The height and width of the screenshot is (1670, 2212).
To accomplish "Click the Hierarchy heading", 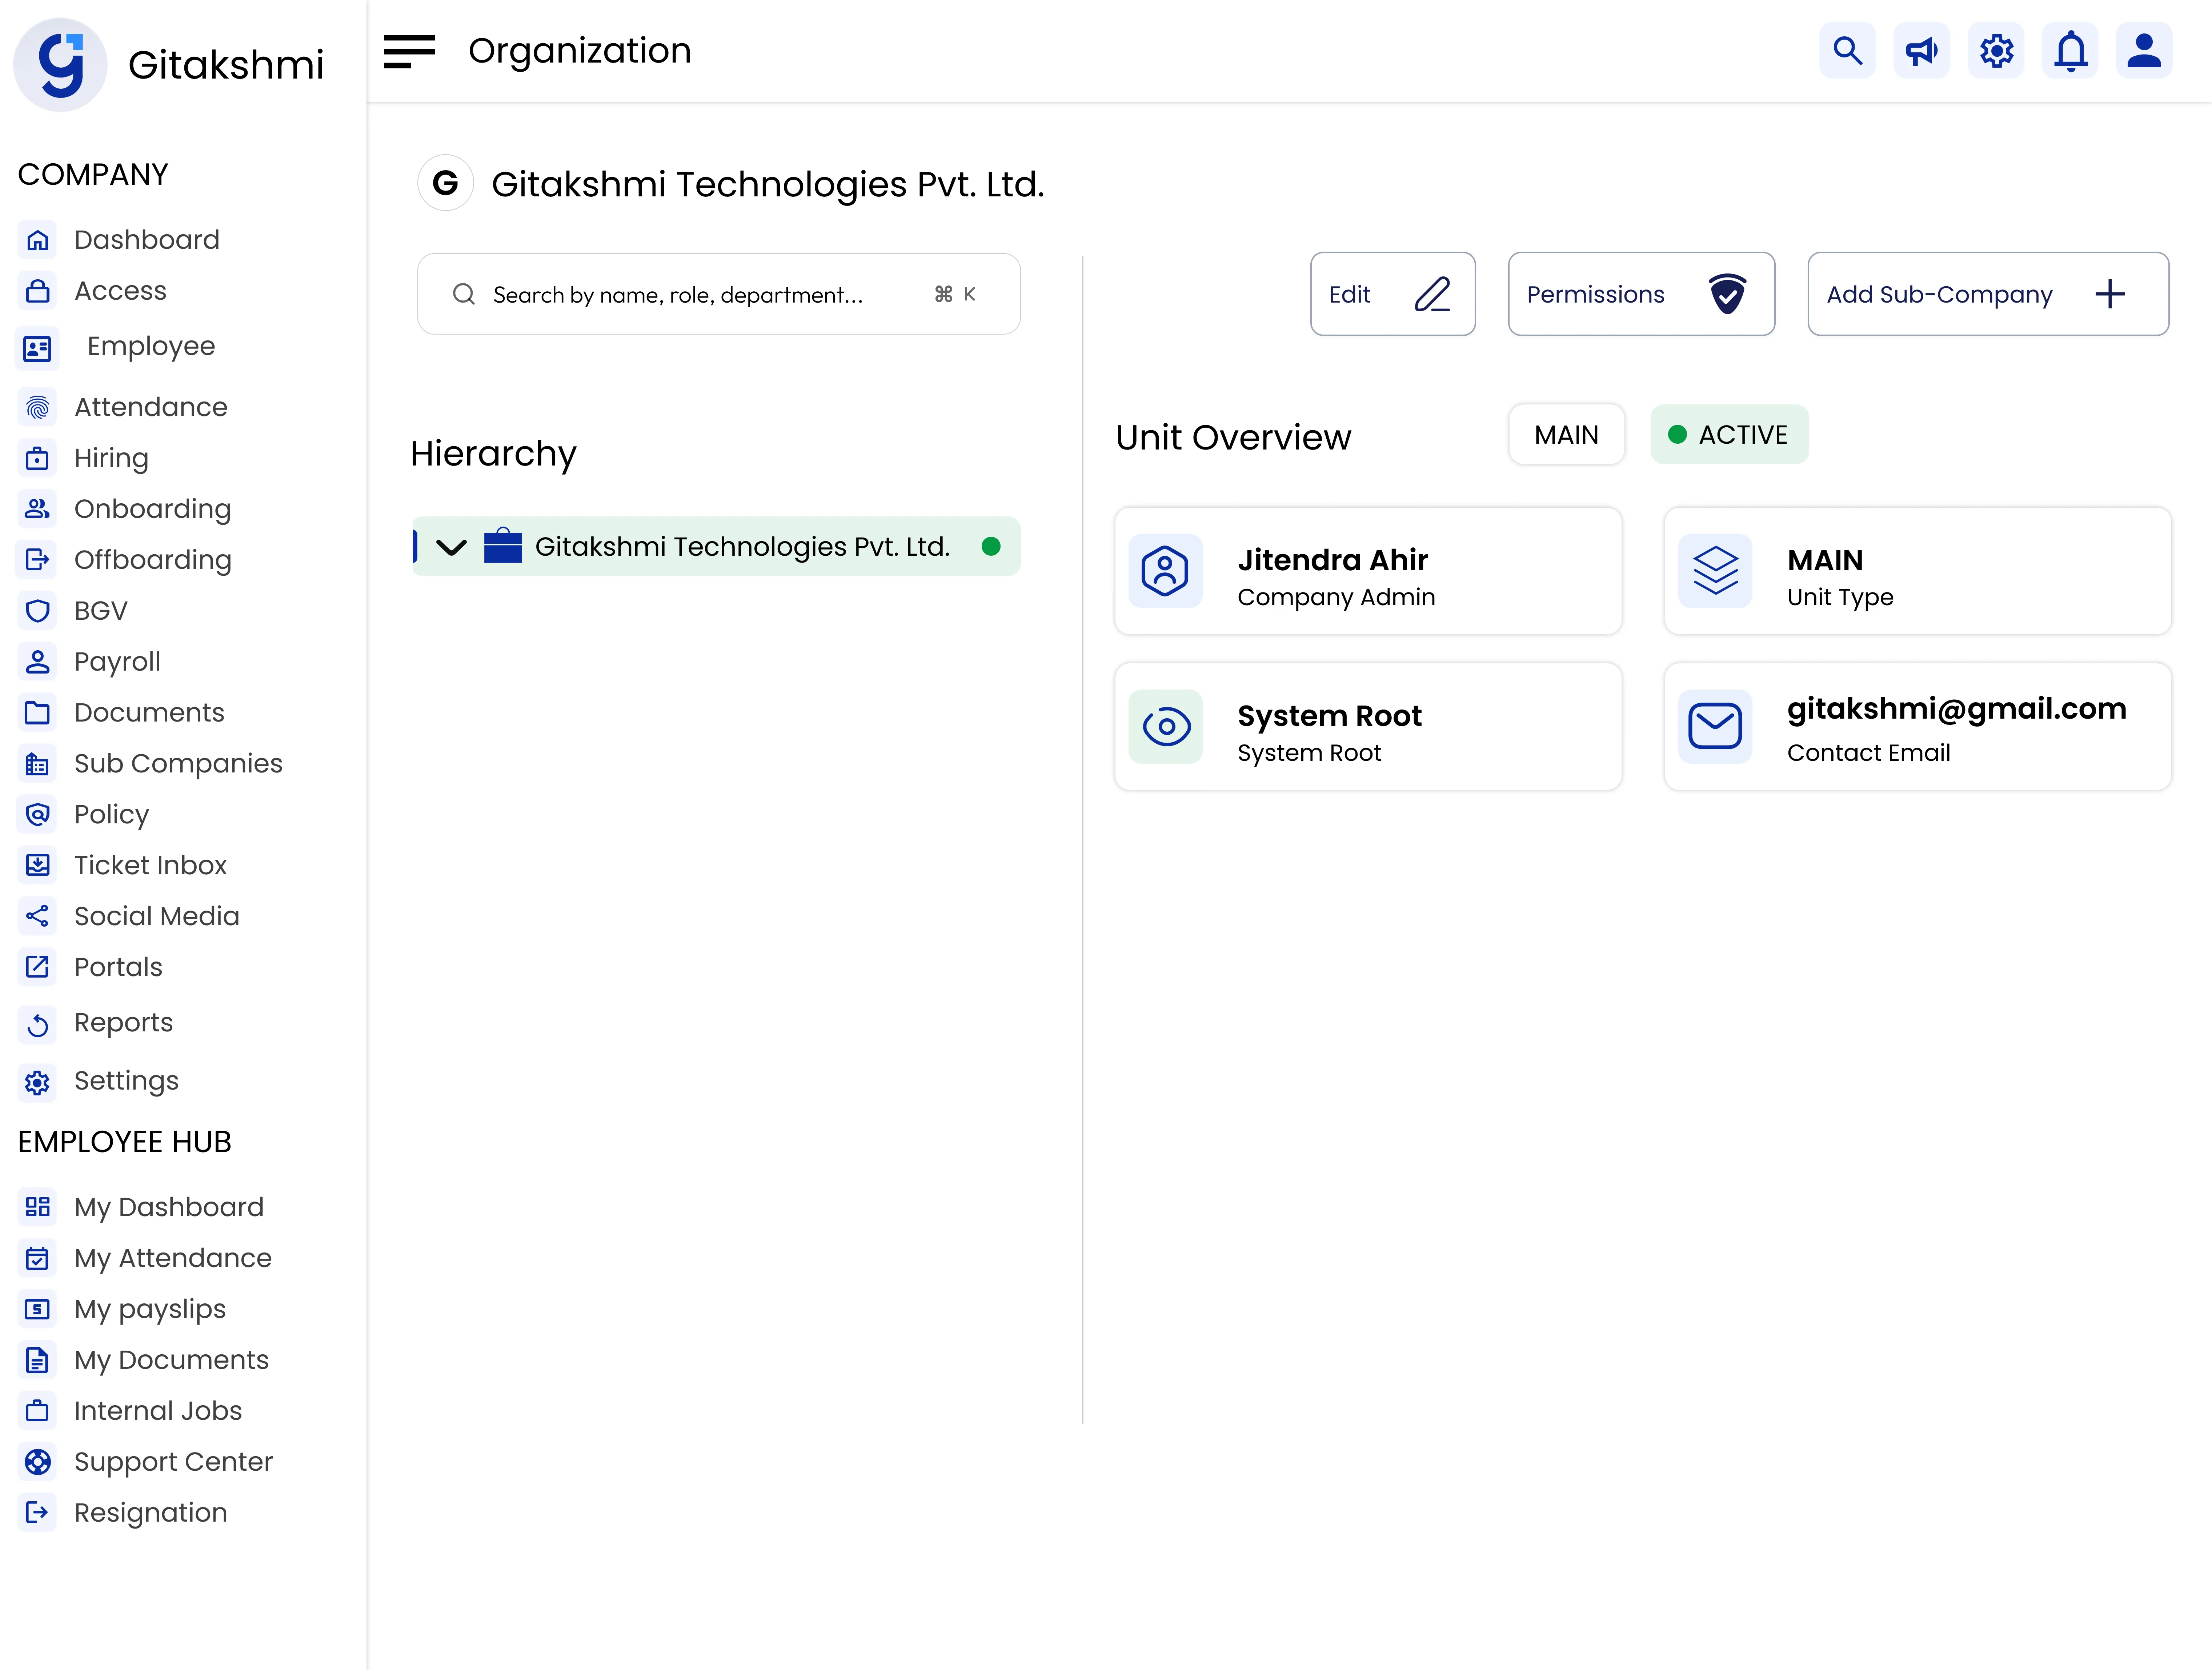I will coord(493,454).
